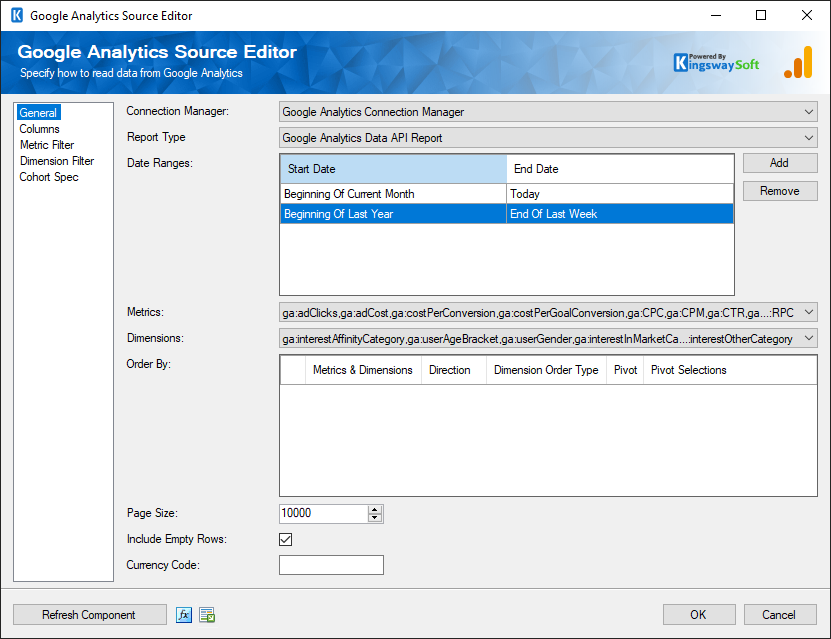
Task: Click the Pivot column header
Action: click(x=625, y=370)
